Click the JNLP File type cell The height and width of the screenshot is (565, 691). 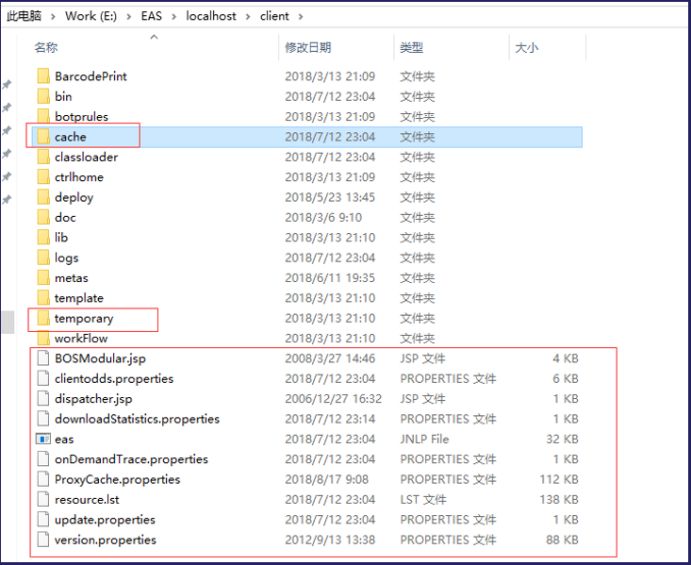(x=424, y=439)
